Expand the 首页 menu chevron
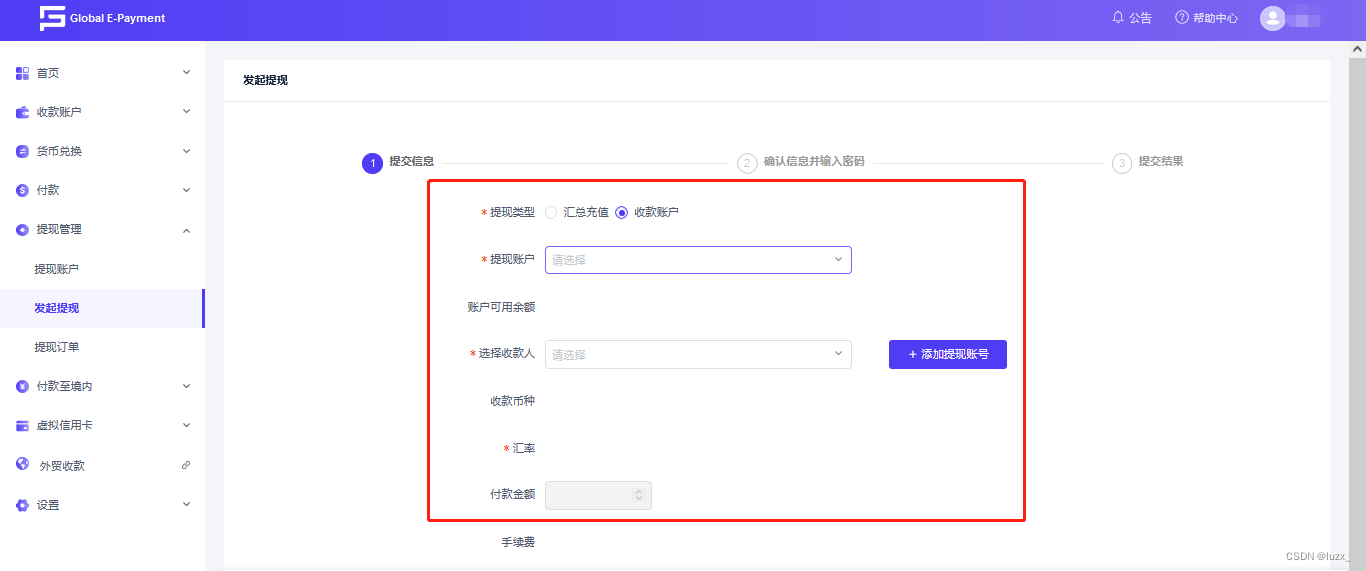1366x571 pixels. (x=186, y=72)
